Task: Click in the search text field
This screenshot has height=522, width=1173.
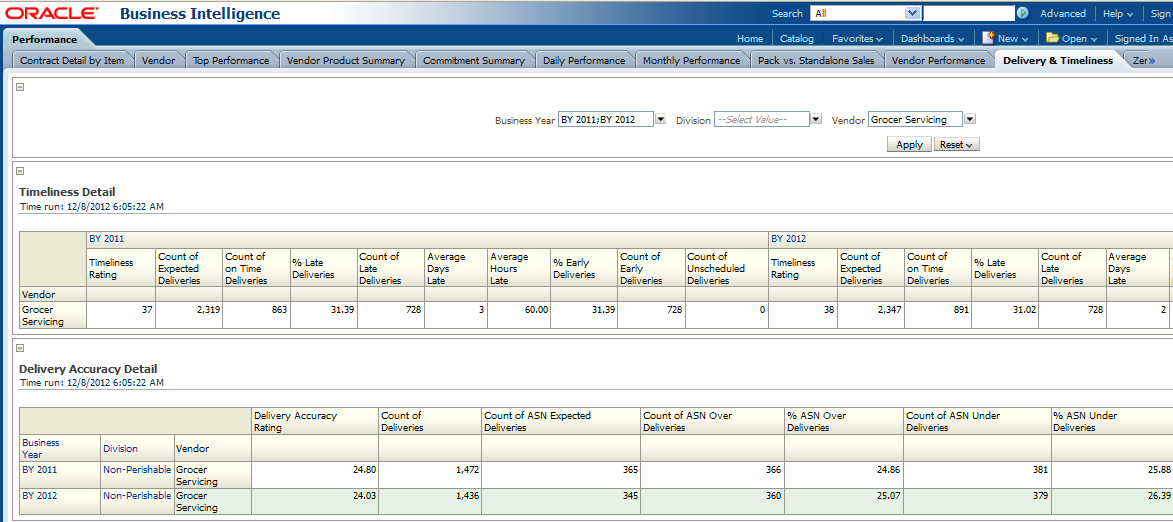Action: click(x=967, y=14)
